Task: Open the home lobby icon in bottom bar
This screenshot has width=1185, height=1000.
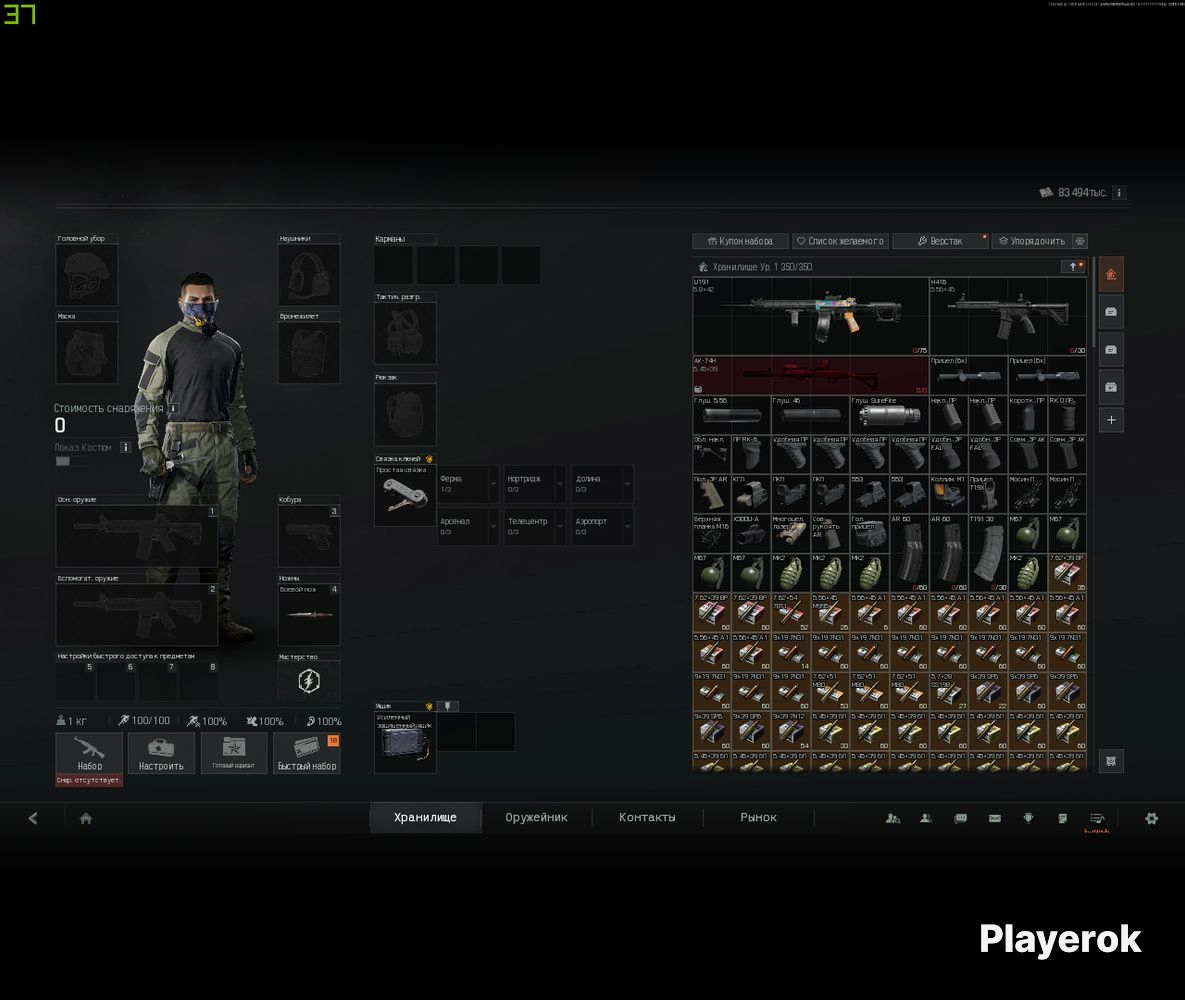Action: pos(85,818)
